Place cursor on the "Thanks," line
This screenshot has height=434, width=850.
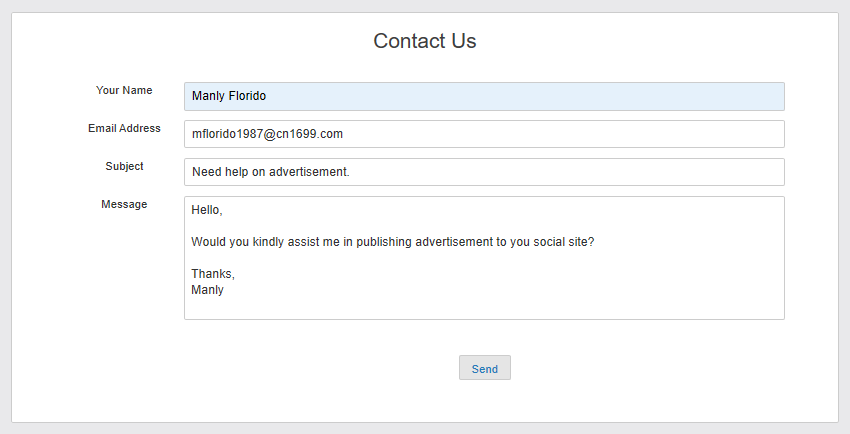coord(213,274)
